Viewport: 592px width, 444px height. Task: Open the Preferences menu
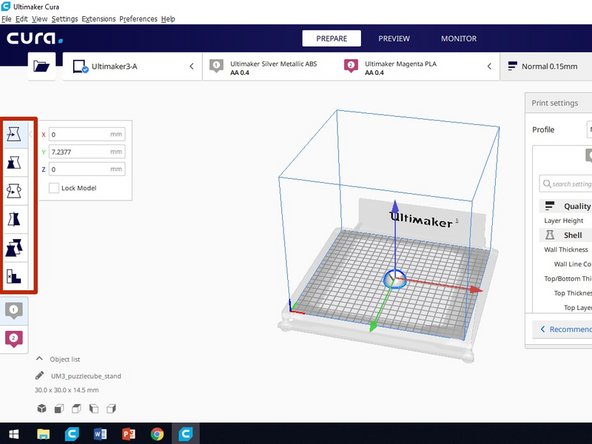tap(138, 18)
